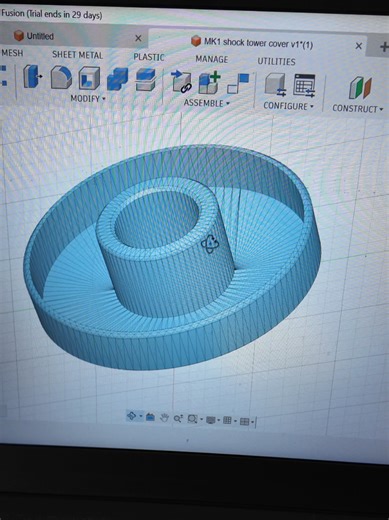
Task: Expand the zoom window dropdown arrow
Action: [201, 419]
